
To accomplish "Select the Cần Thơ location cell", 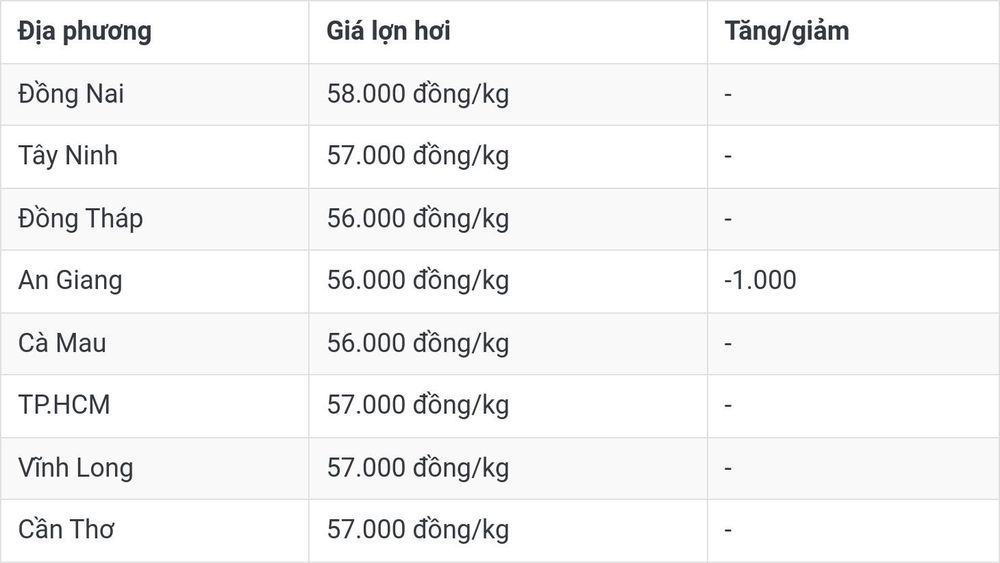I will [x=66, y=529].
